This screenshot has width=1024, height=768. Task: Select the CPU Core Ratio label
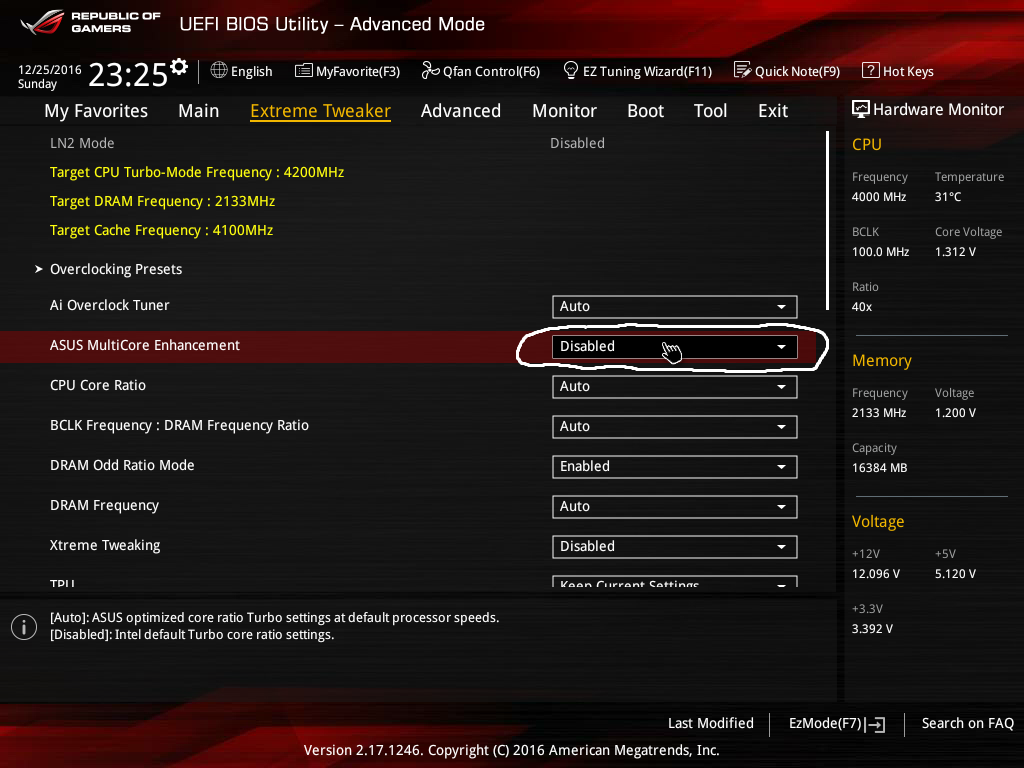pyautogui.click(x=98, y=385)
